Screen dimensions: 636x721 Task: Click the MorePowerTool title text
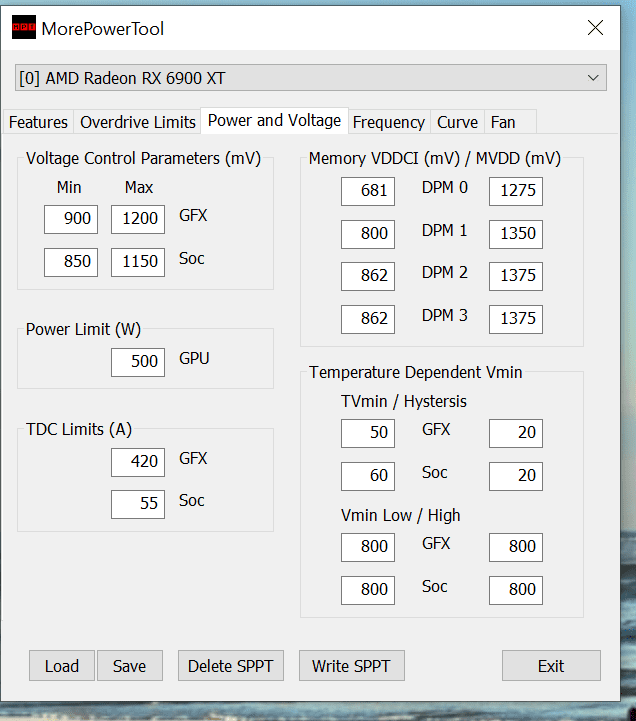[x=103, y=29]
